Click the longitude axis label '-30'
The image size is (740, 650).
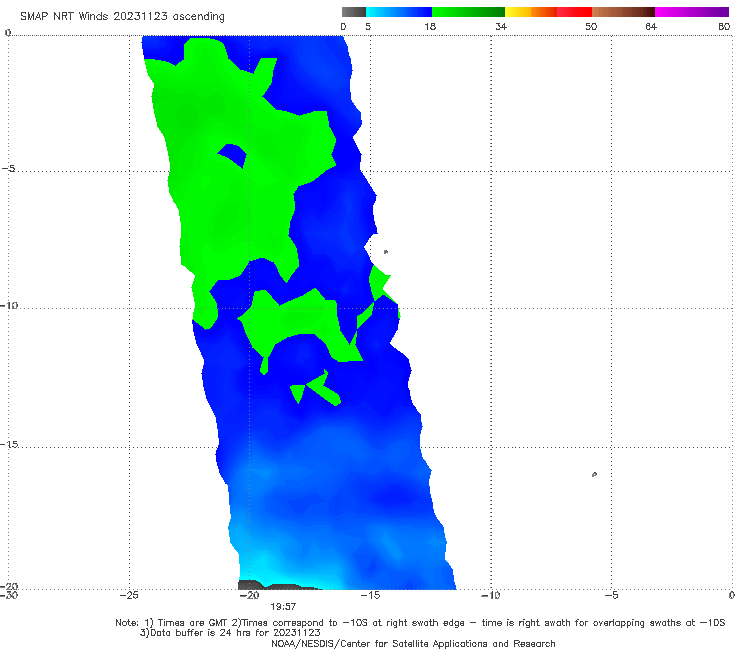[9, 595]
